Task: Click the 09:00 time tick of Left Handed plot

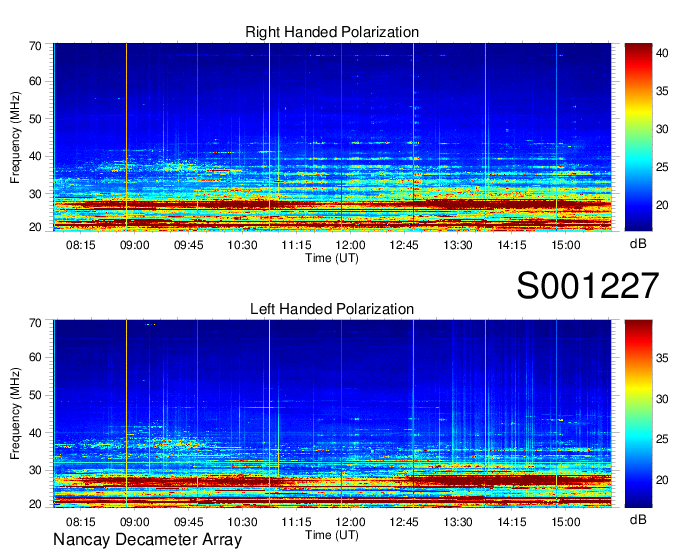Action: pyautogui.click(x=134, y=522)
